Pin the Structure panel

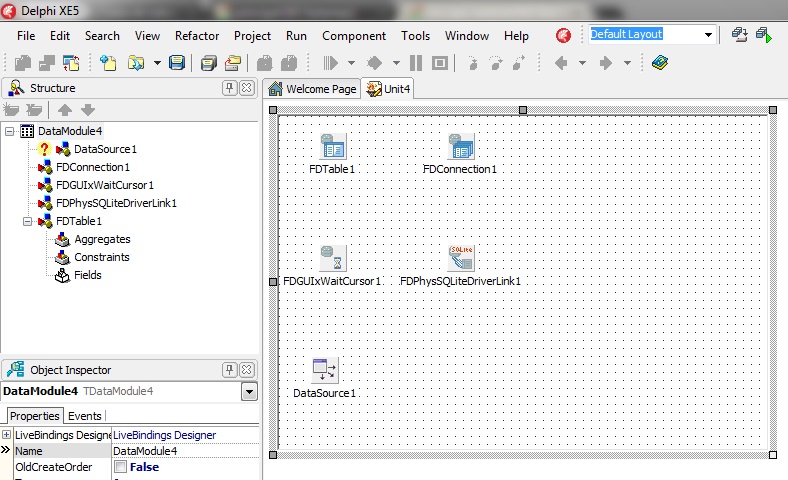tap(230, 88)
